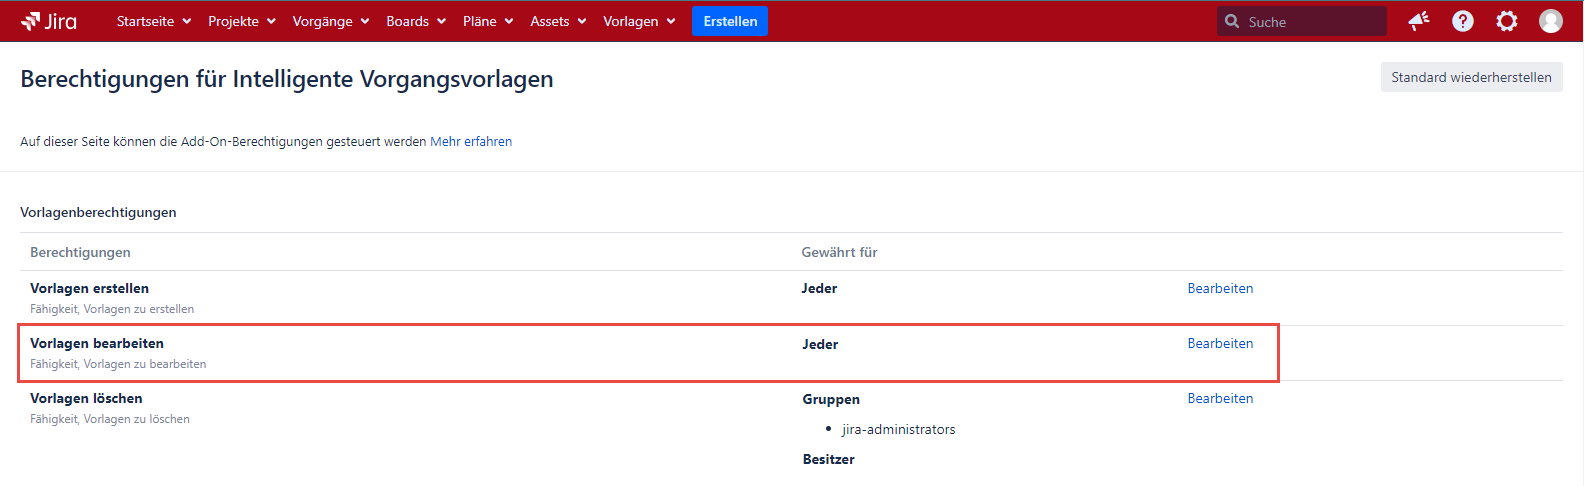The image size is (1584, 486).
Task: Open the Pläne menu
Action: [x=487, y=21]
